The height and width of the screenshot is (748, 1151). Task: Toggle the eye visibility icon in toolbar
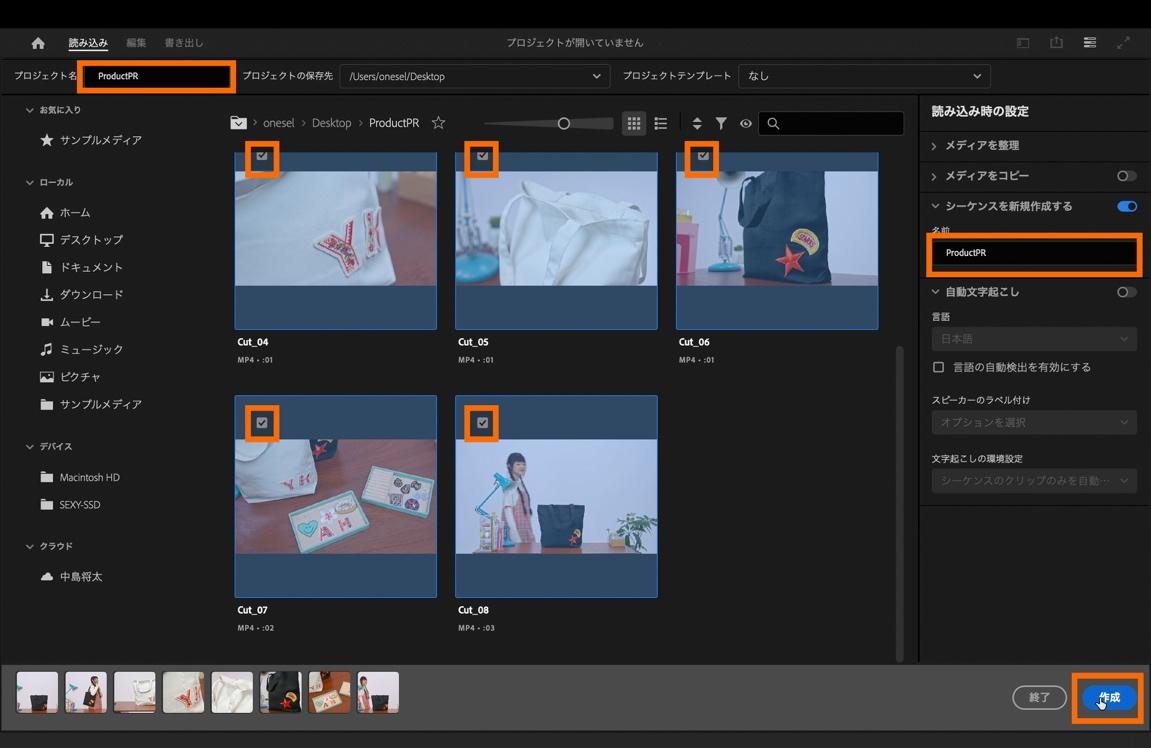click(x=745, y=123)
